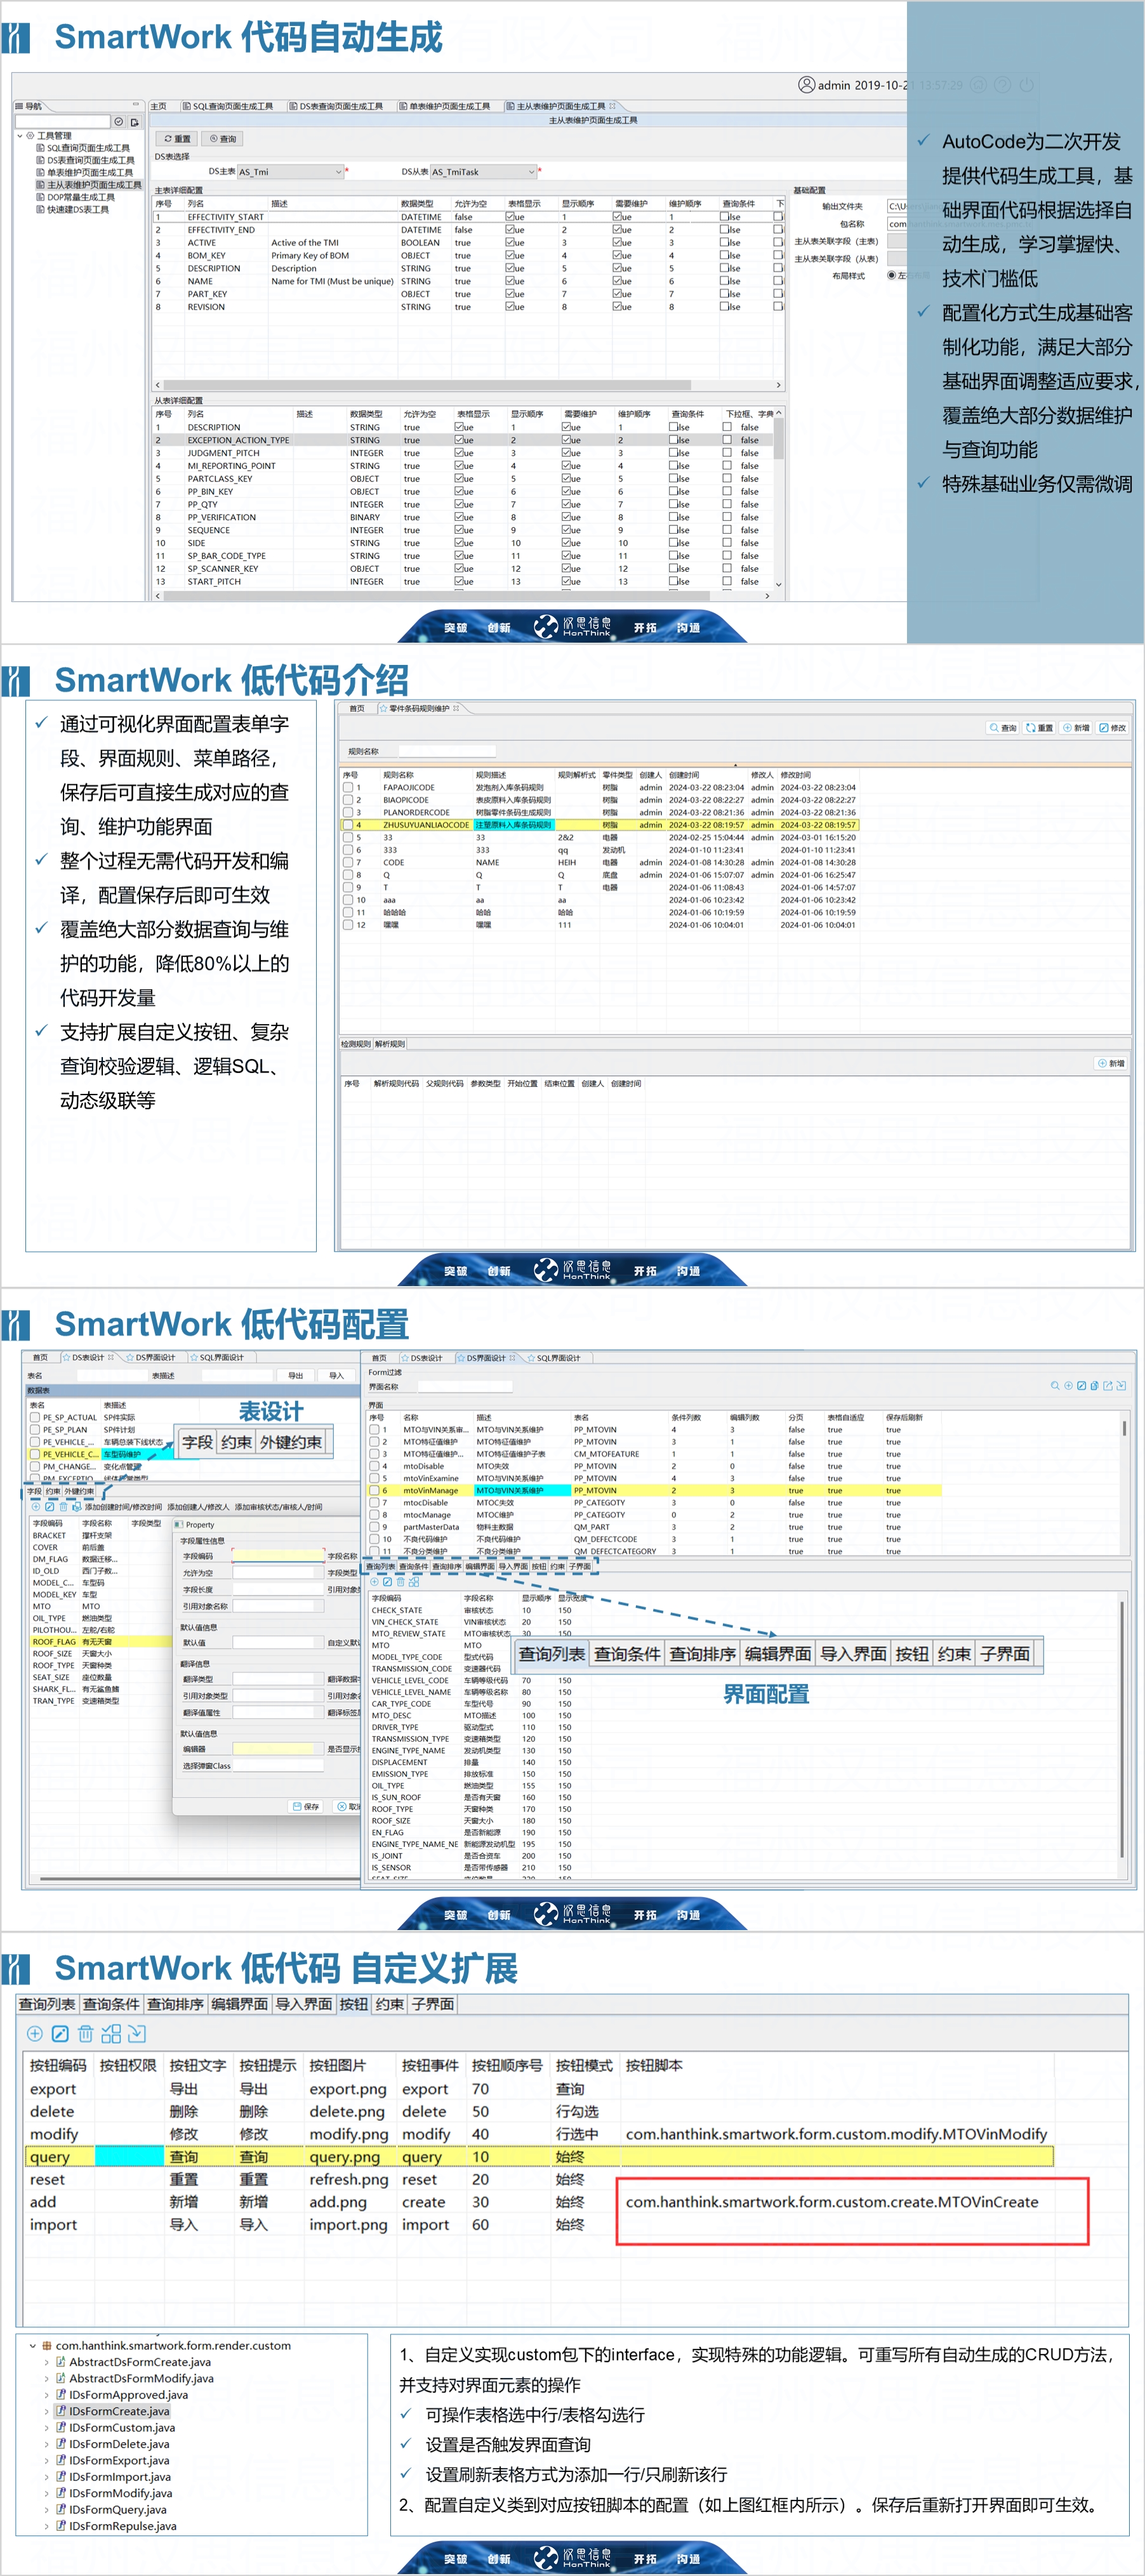Select IDsFormCreate.java in the package tree
This screenshot has height=2576, width=1145.
point(118,2411)
